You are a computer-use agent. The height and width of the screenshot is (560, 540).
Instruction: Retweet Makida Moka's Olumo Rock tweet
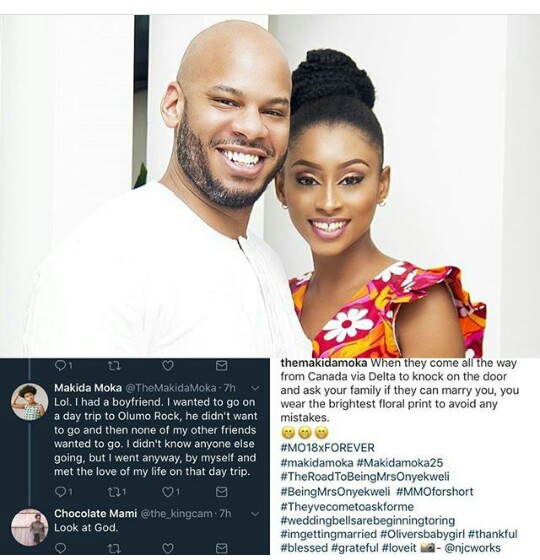point(114,492)
